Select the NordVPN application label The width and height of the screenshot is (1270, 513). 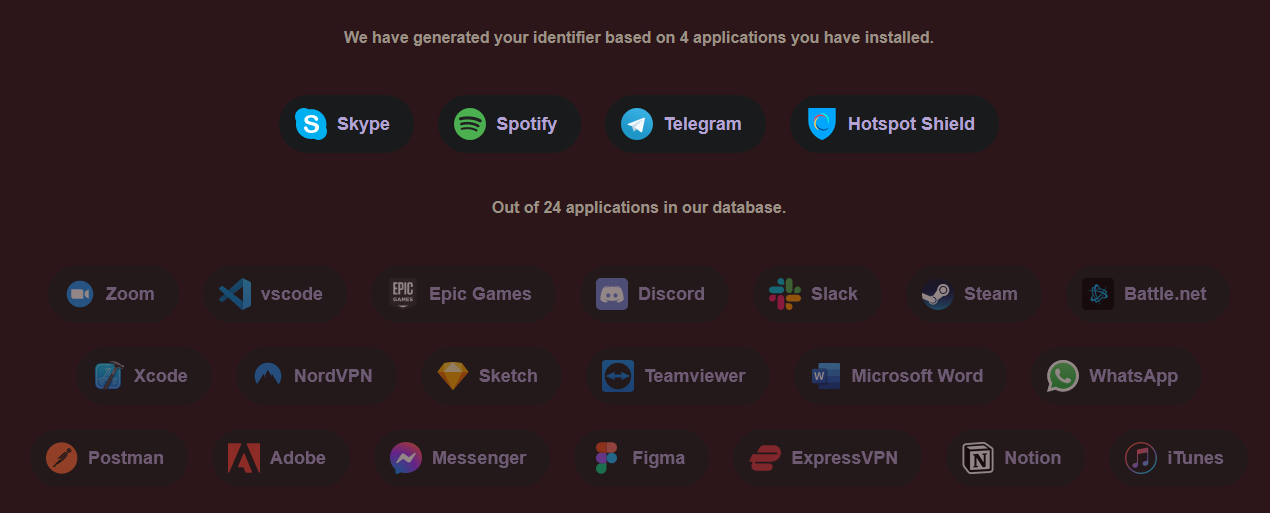pos(332,376)
